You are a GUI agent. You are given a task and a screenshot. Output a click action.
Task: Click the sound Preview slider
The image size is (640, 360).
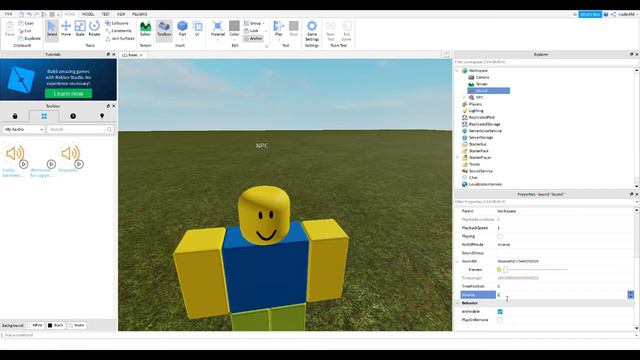535,269
